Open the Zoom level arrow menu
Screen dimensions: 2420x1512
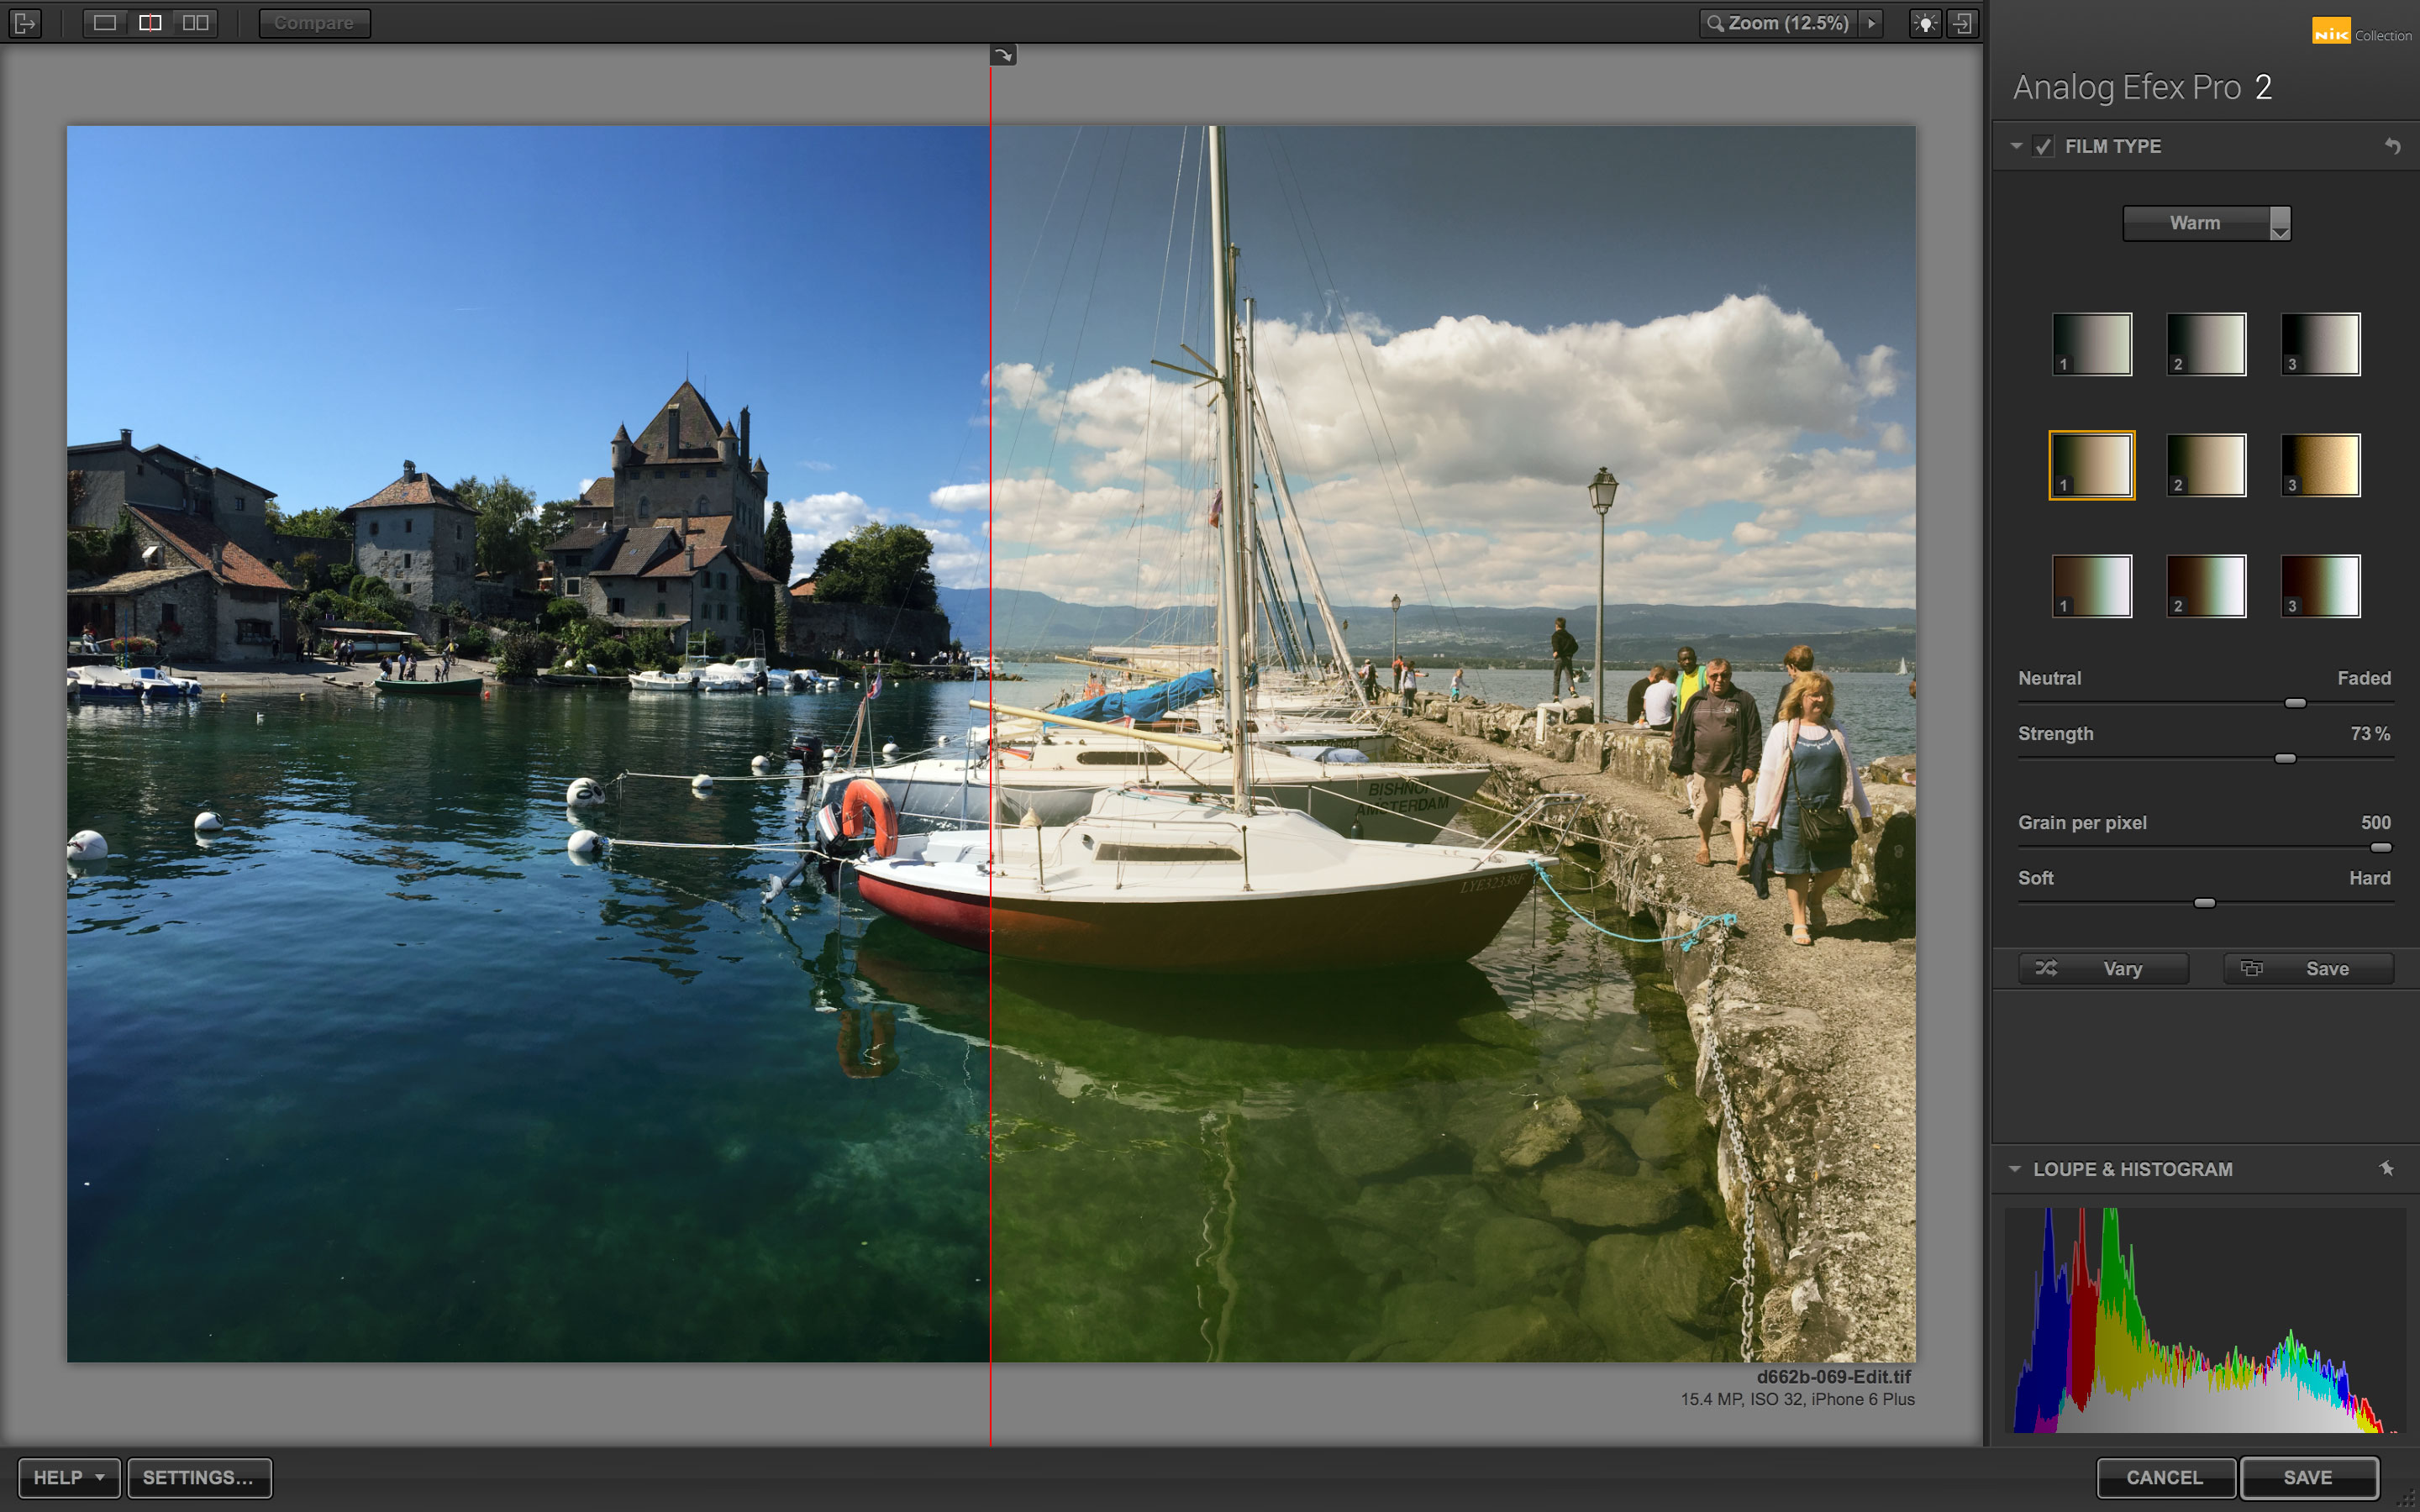tap(1871, 23)
